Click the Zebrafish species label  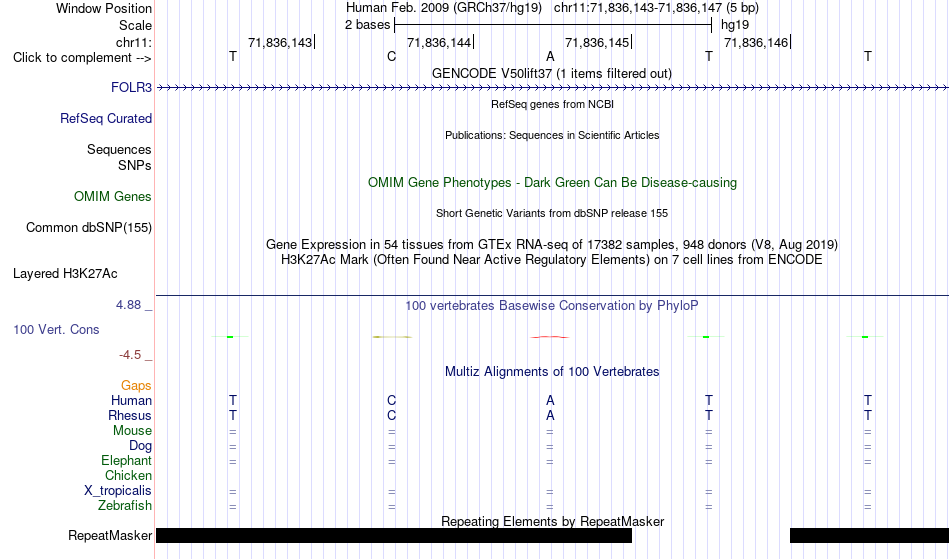coord(125,505)
